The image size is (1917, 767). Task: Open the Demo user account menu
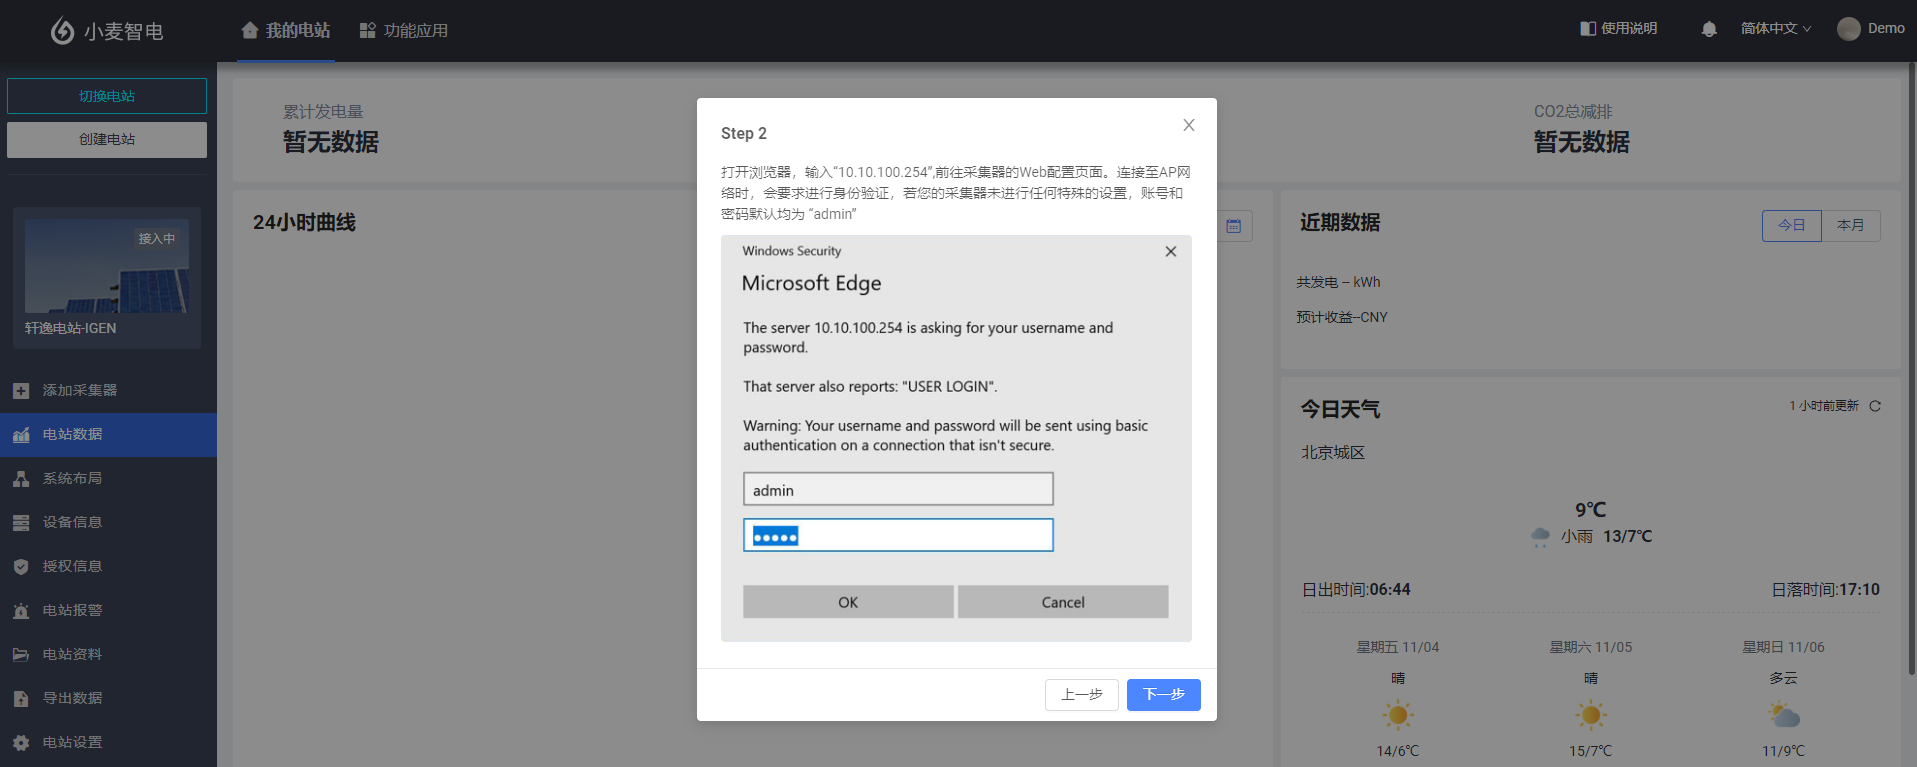click(1871, 29)
